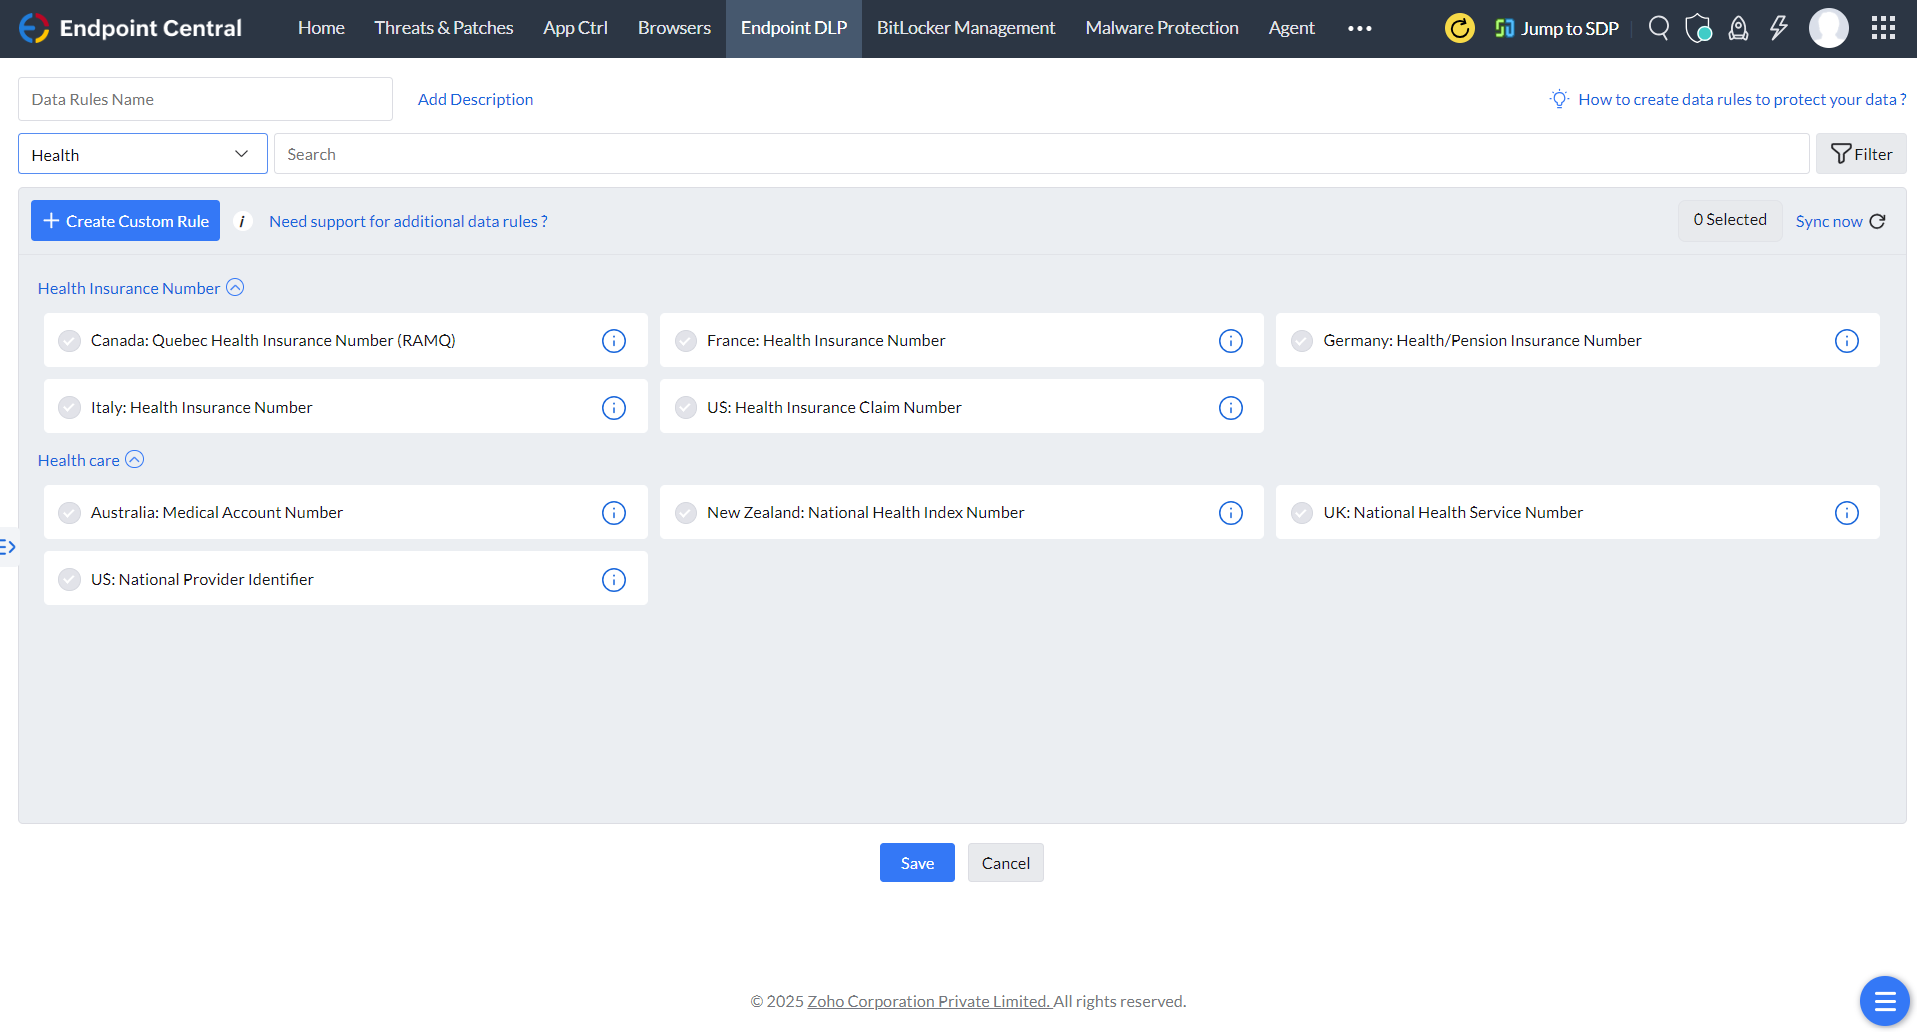Open the shield security status icon
1917x1032 pixels.
[x=1698, y=28]
